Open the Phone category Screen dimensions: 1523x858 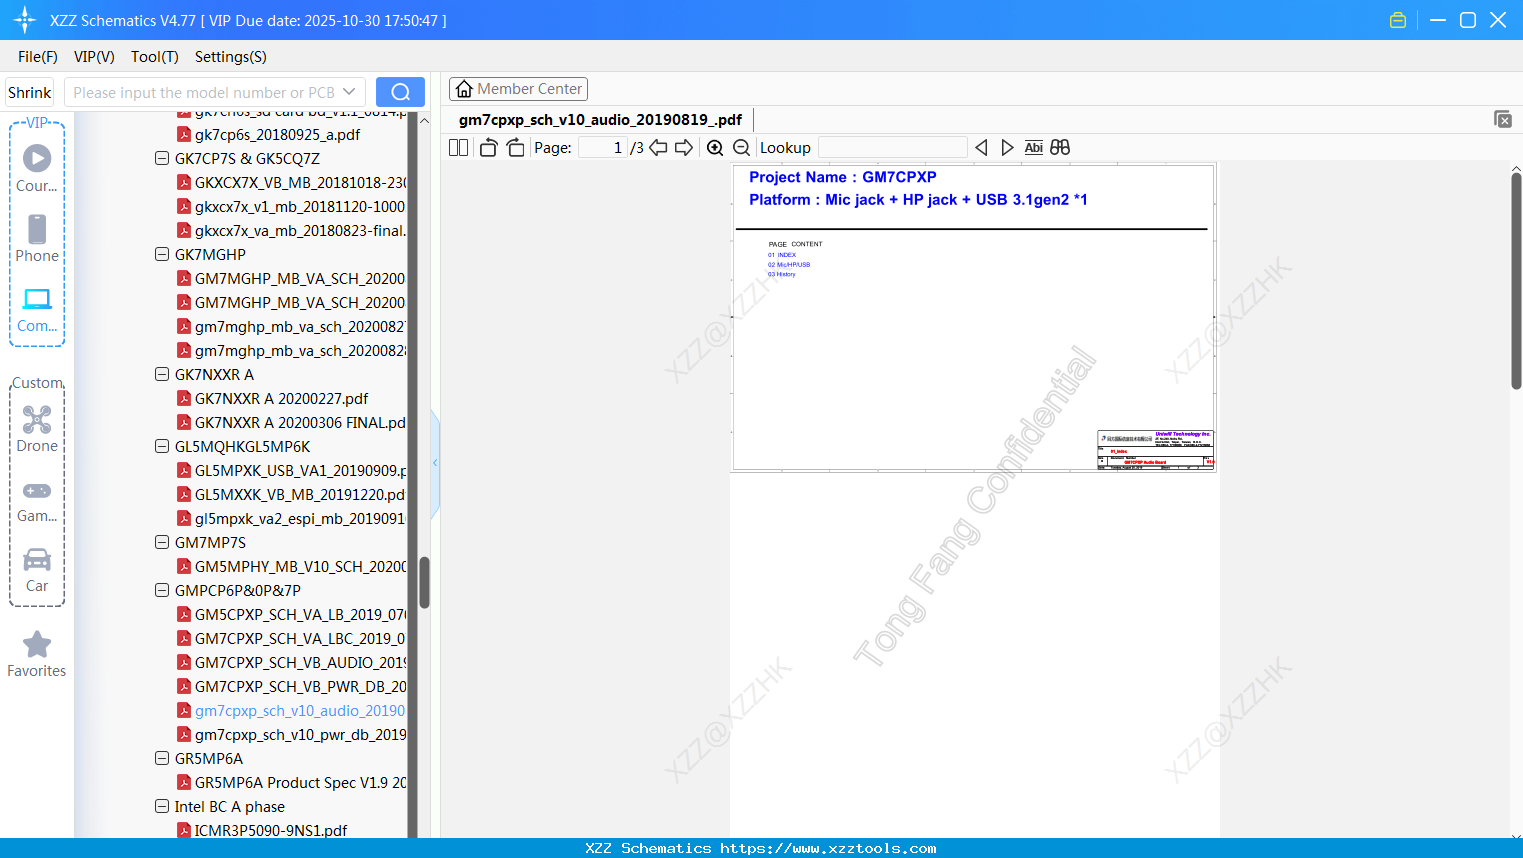(37, 239)
